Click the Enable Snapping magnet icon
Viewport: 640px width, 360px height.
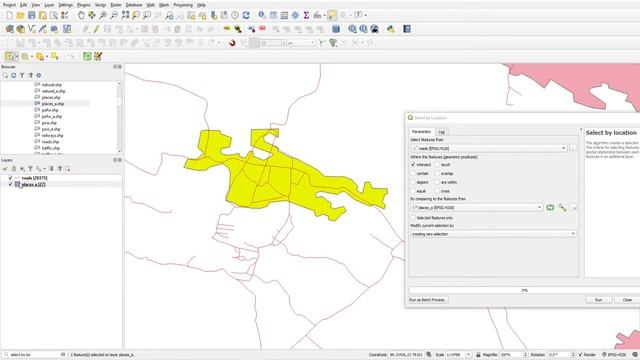tap(232, 43)
